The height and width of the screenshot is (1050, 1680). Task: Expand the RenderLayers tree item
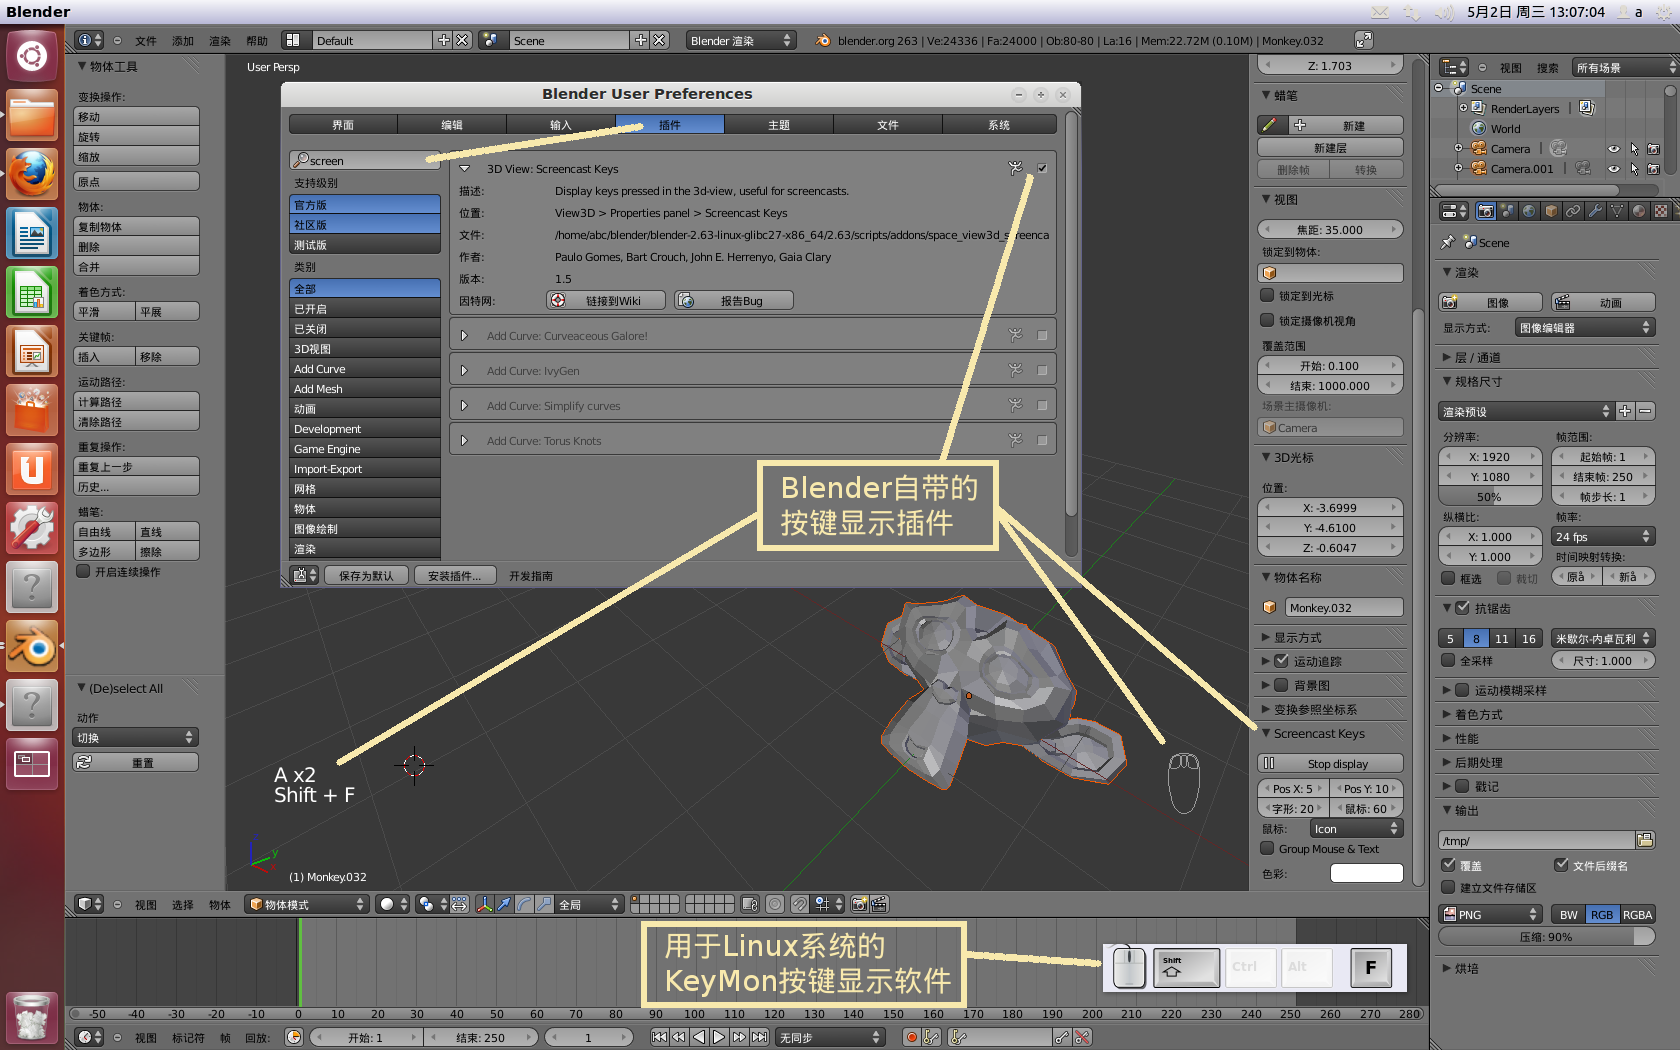click(1464, 108)
